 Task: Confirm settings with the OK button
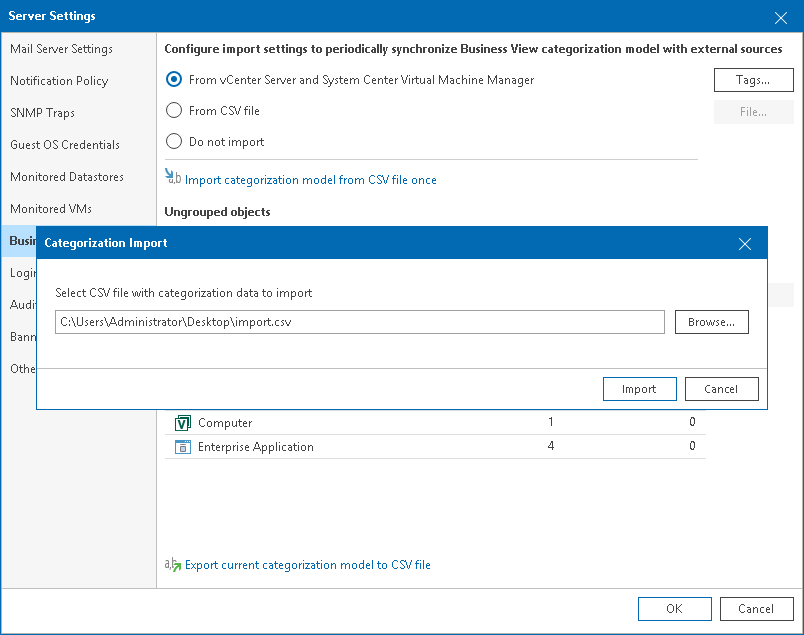click(674, 608)
